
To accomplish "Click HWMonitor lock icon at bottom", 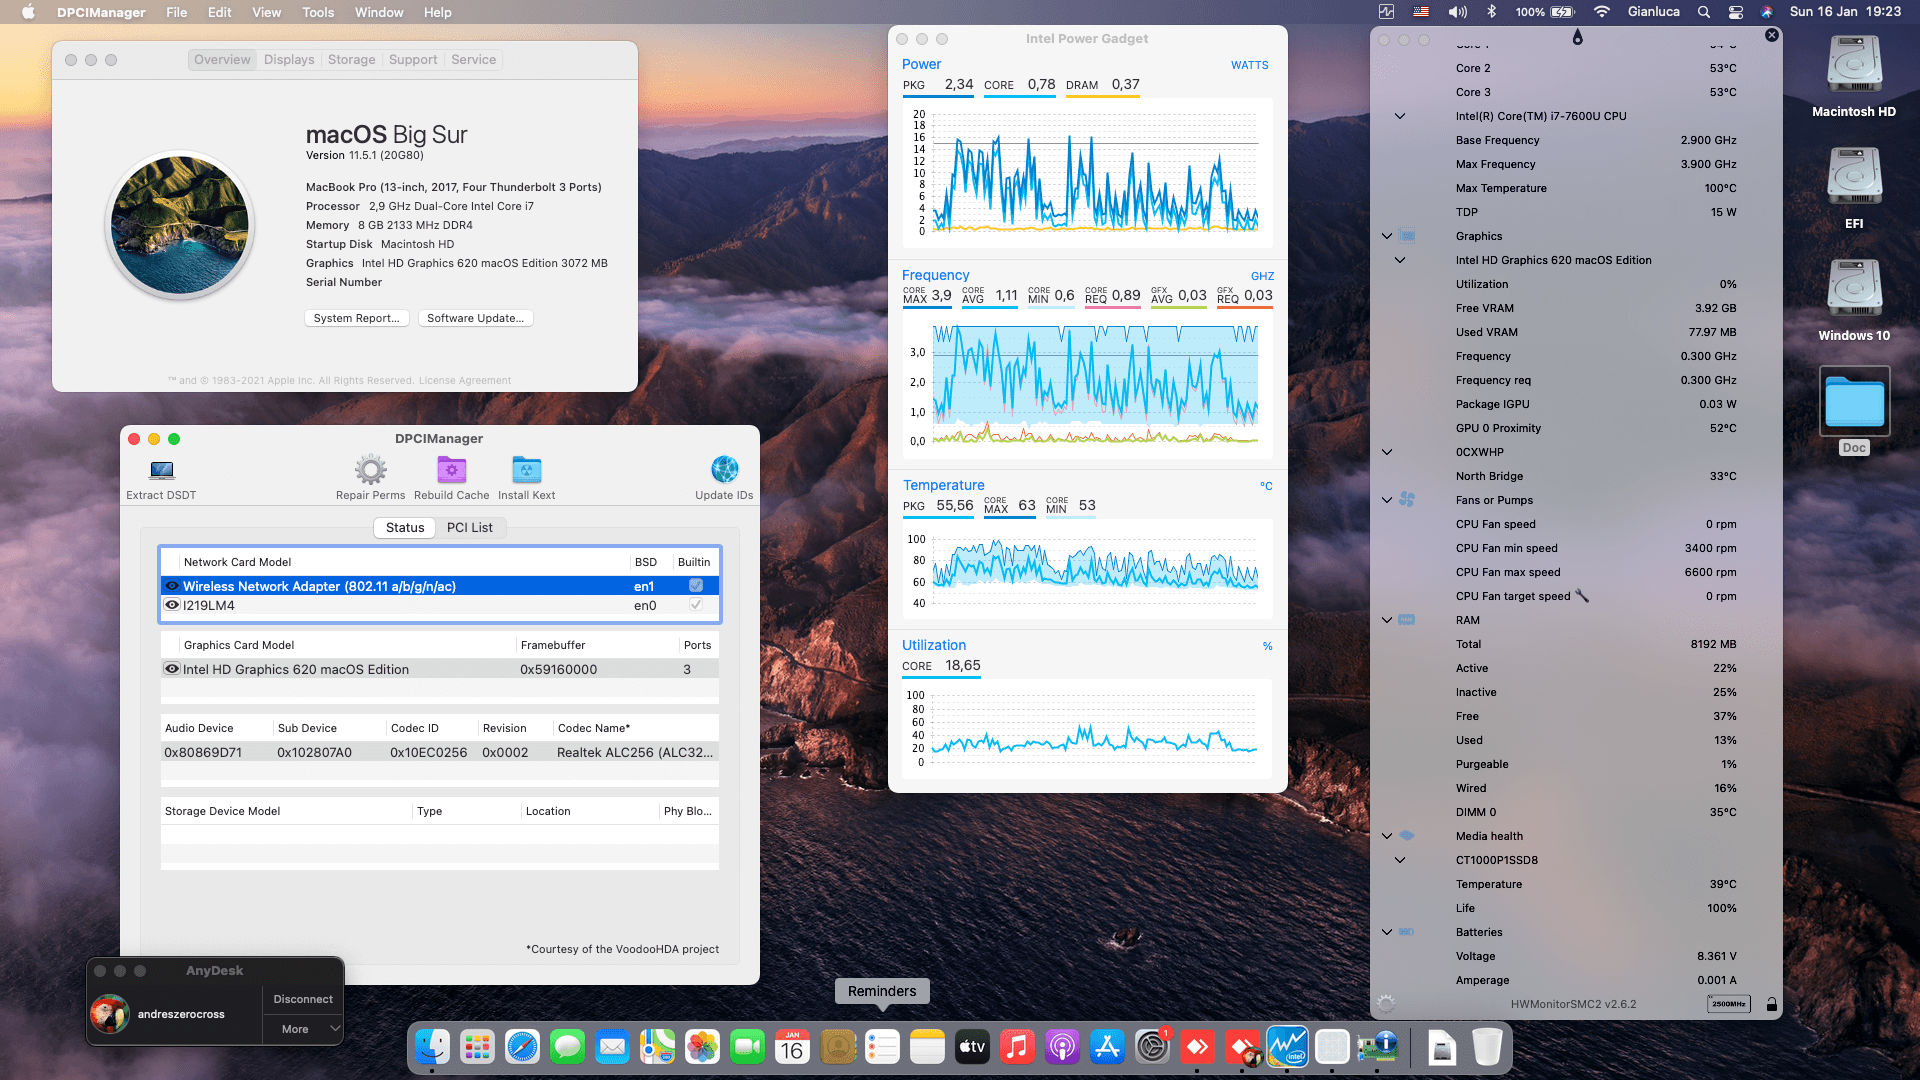I will [x=1771, y=1004].
